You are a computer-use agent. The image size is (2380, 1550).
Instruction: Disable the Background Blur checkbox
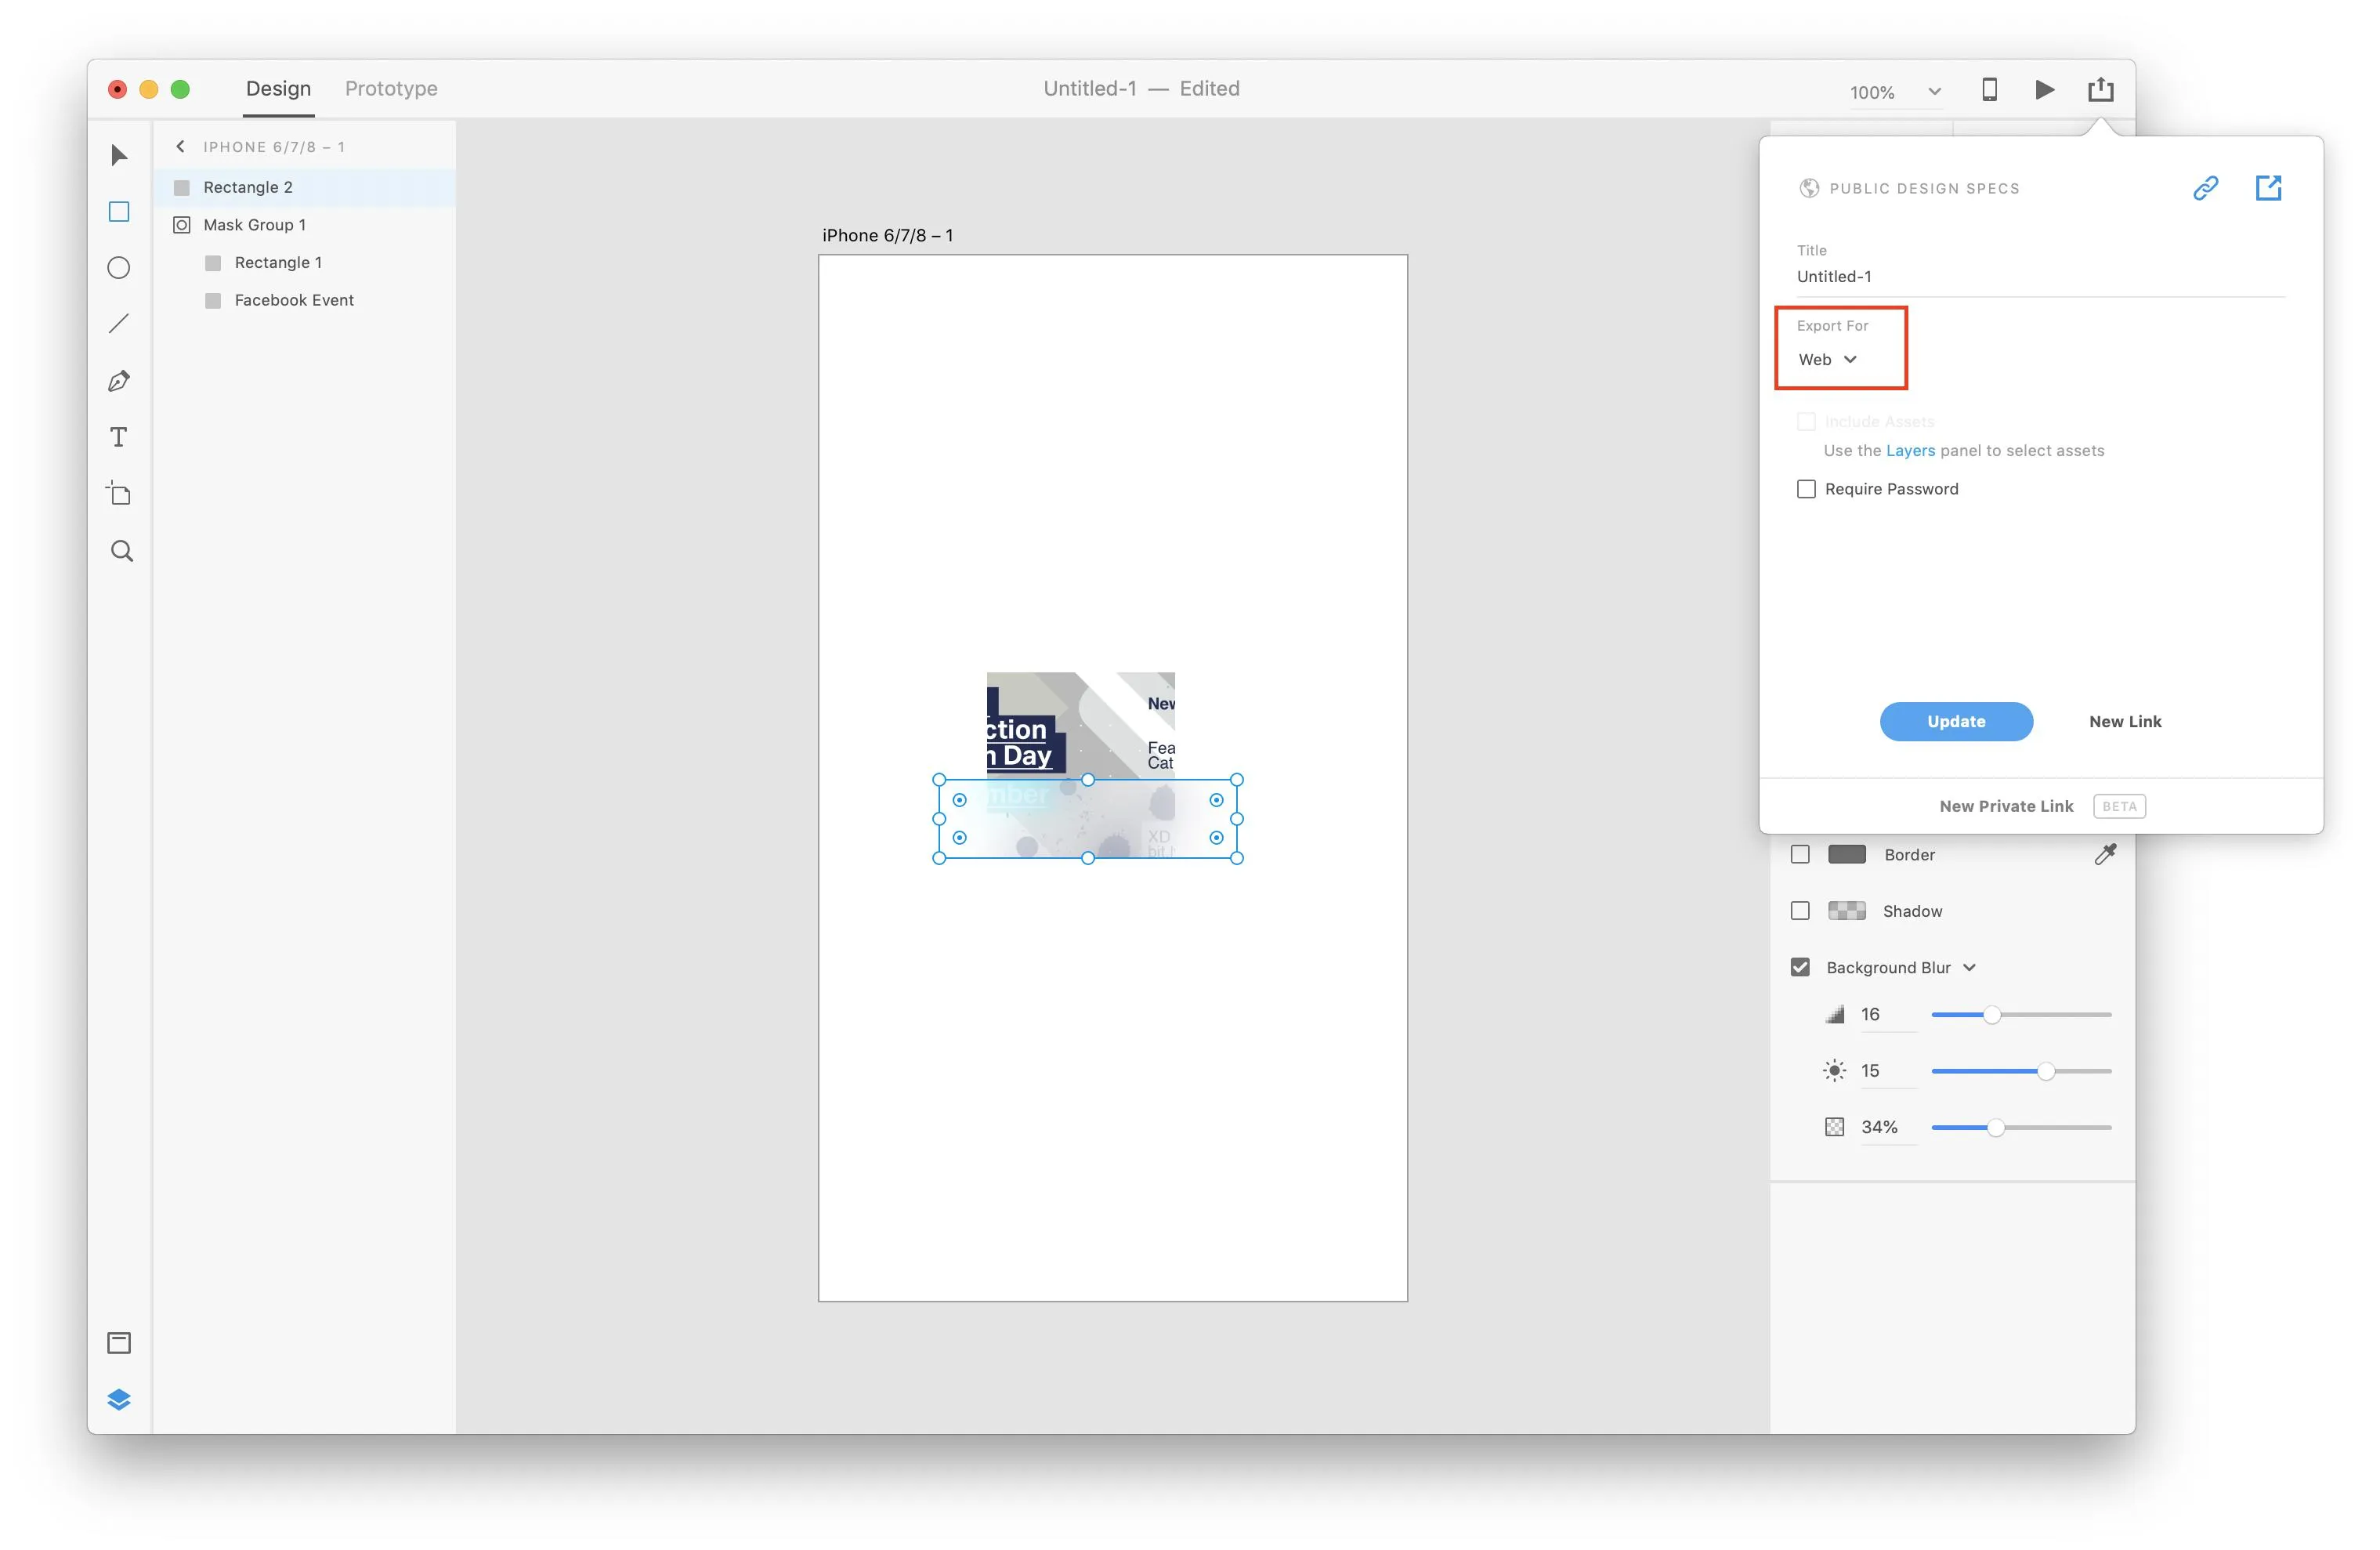point(1800,967)
